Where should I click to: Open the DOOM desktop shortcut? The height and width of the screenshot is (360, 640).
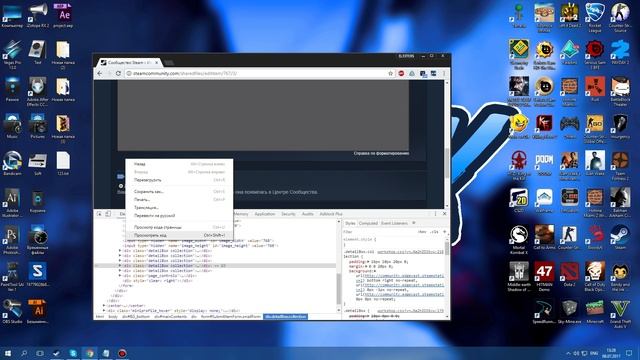point(544,164)
